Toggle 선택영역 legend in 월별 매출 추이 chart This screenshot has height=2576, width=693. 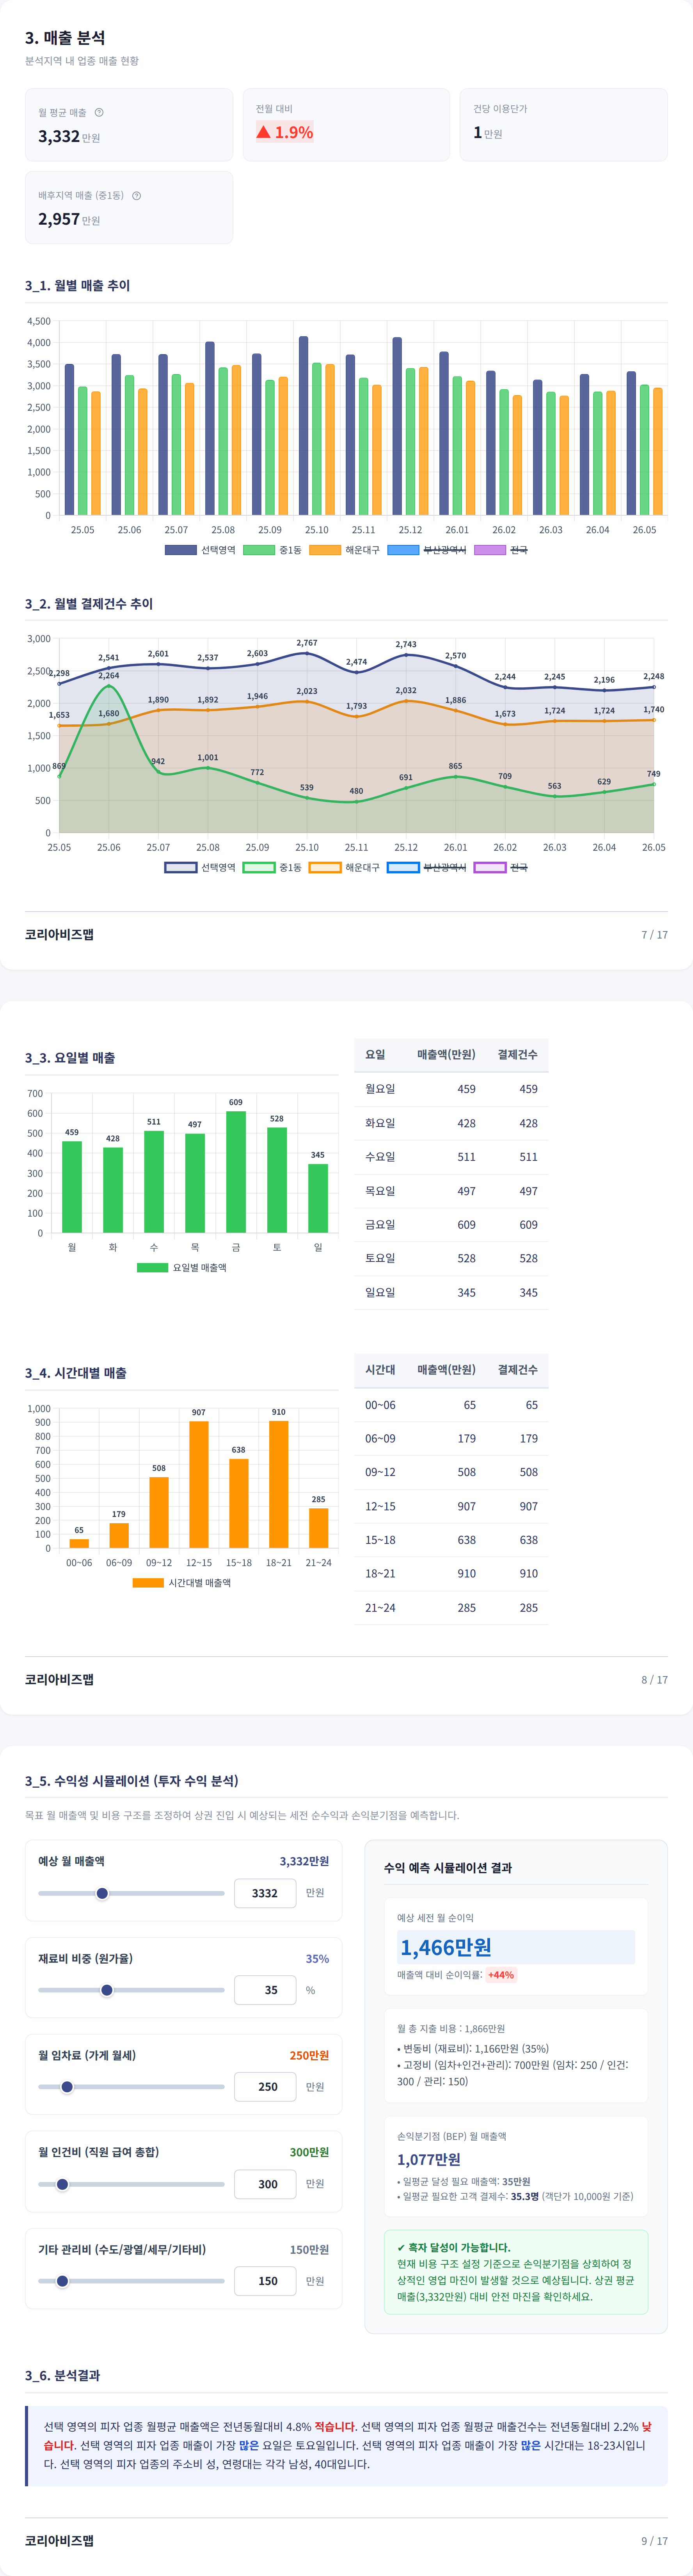click(200, 550)
